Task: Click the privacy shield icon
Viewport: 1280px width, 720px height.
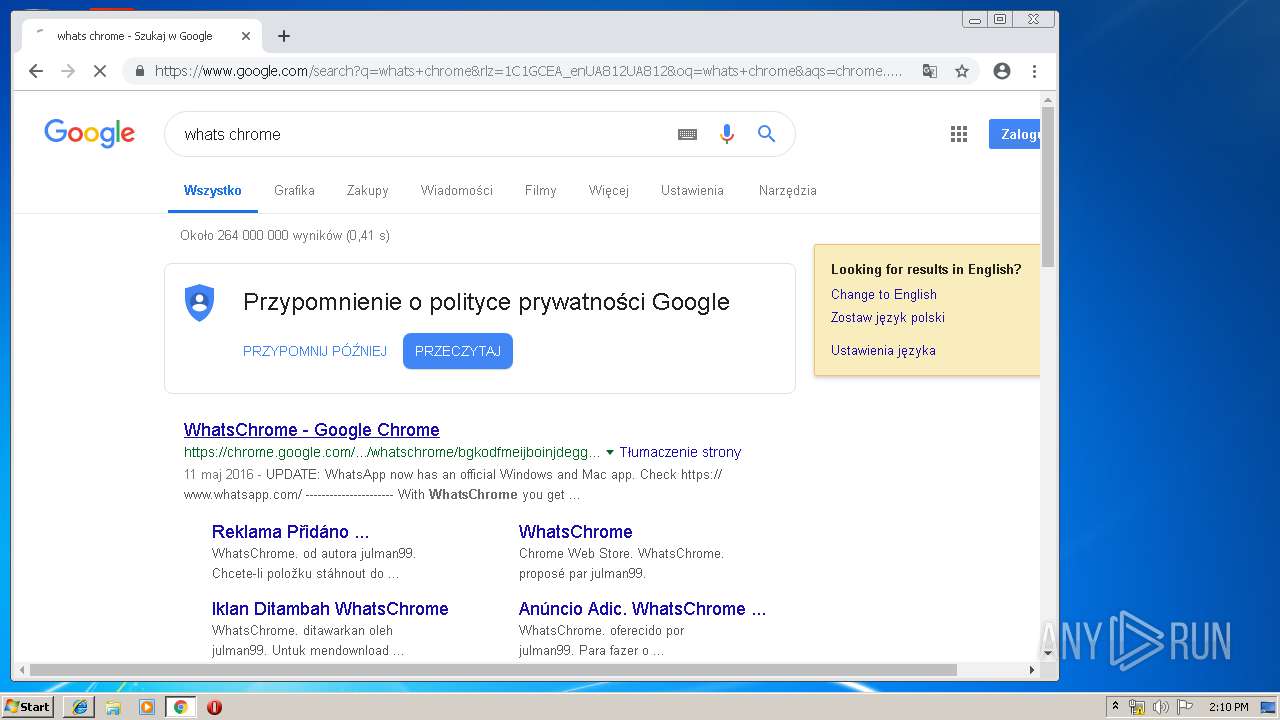Action: click(x=200, y=303)
